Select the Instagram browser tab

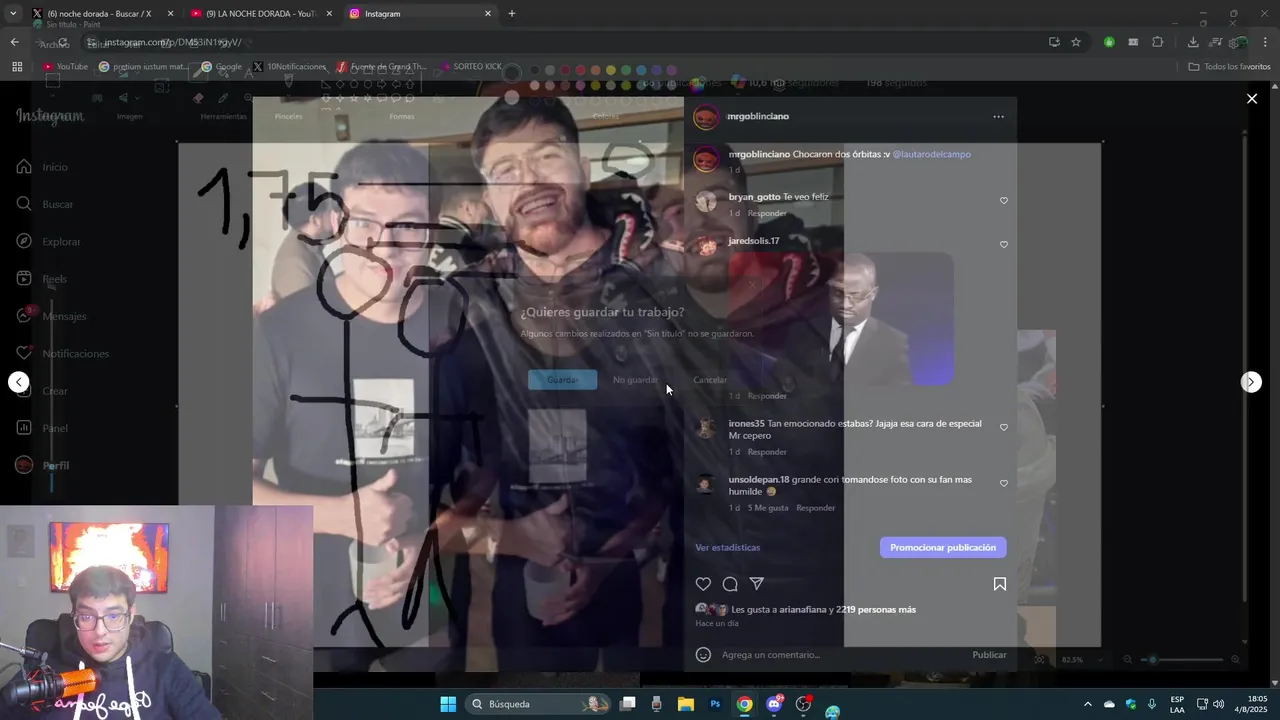[x=420, y=14]
